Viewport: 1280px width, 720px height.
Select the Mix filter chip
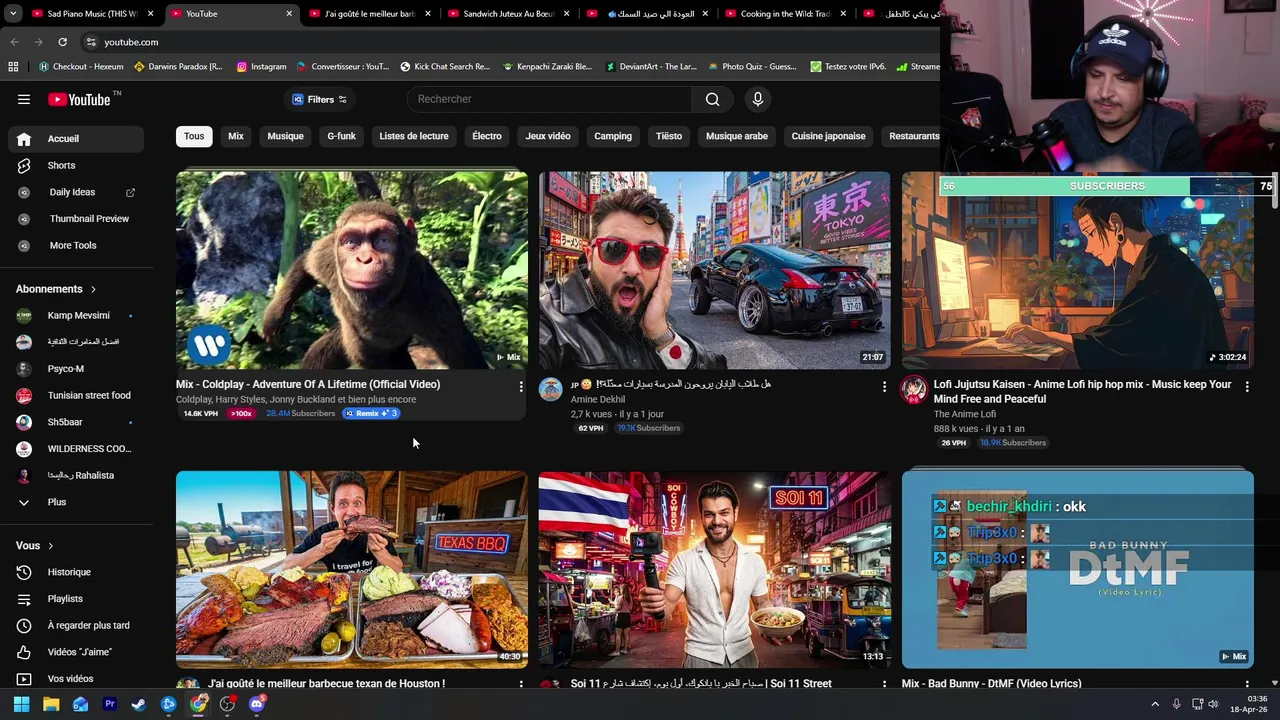click(x=236, y=136)
